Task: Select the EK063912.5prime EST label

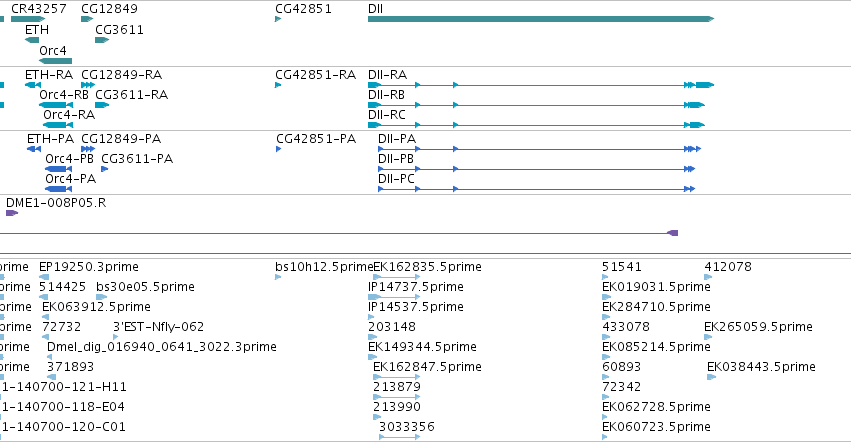Action: pos(97,307)
